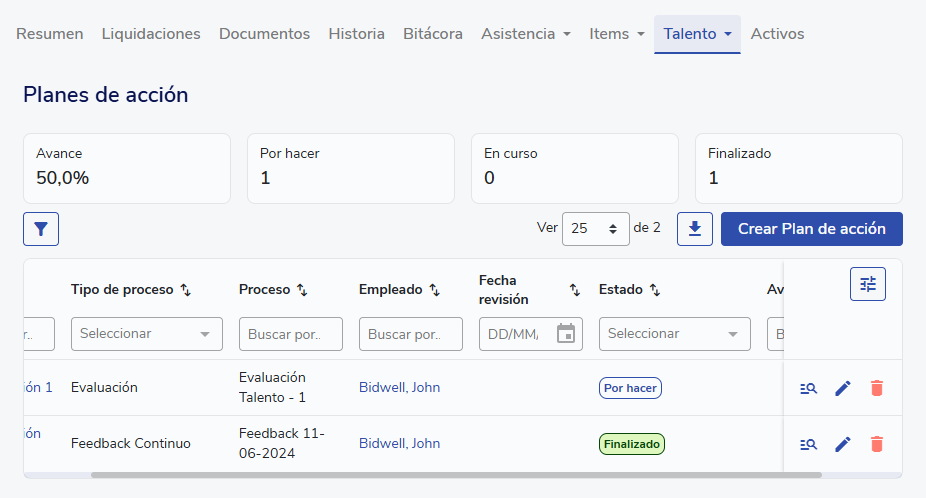The image size is (926, 498).
Task: Switch to the Documentos tab
Action: coord(264,34)
